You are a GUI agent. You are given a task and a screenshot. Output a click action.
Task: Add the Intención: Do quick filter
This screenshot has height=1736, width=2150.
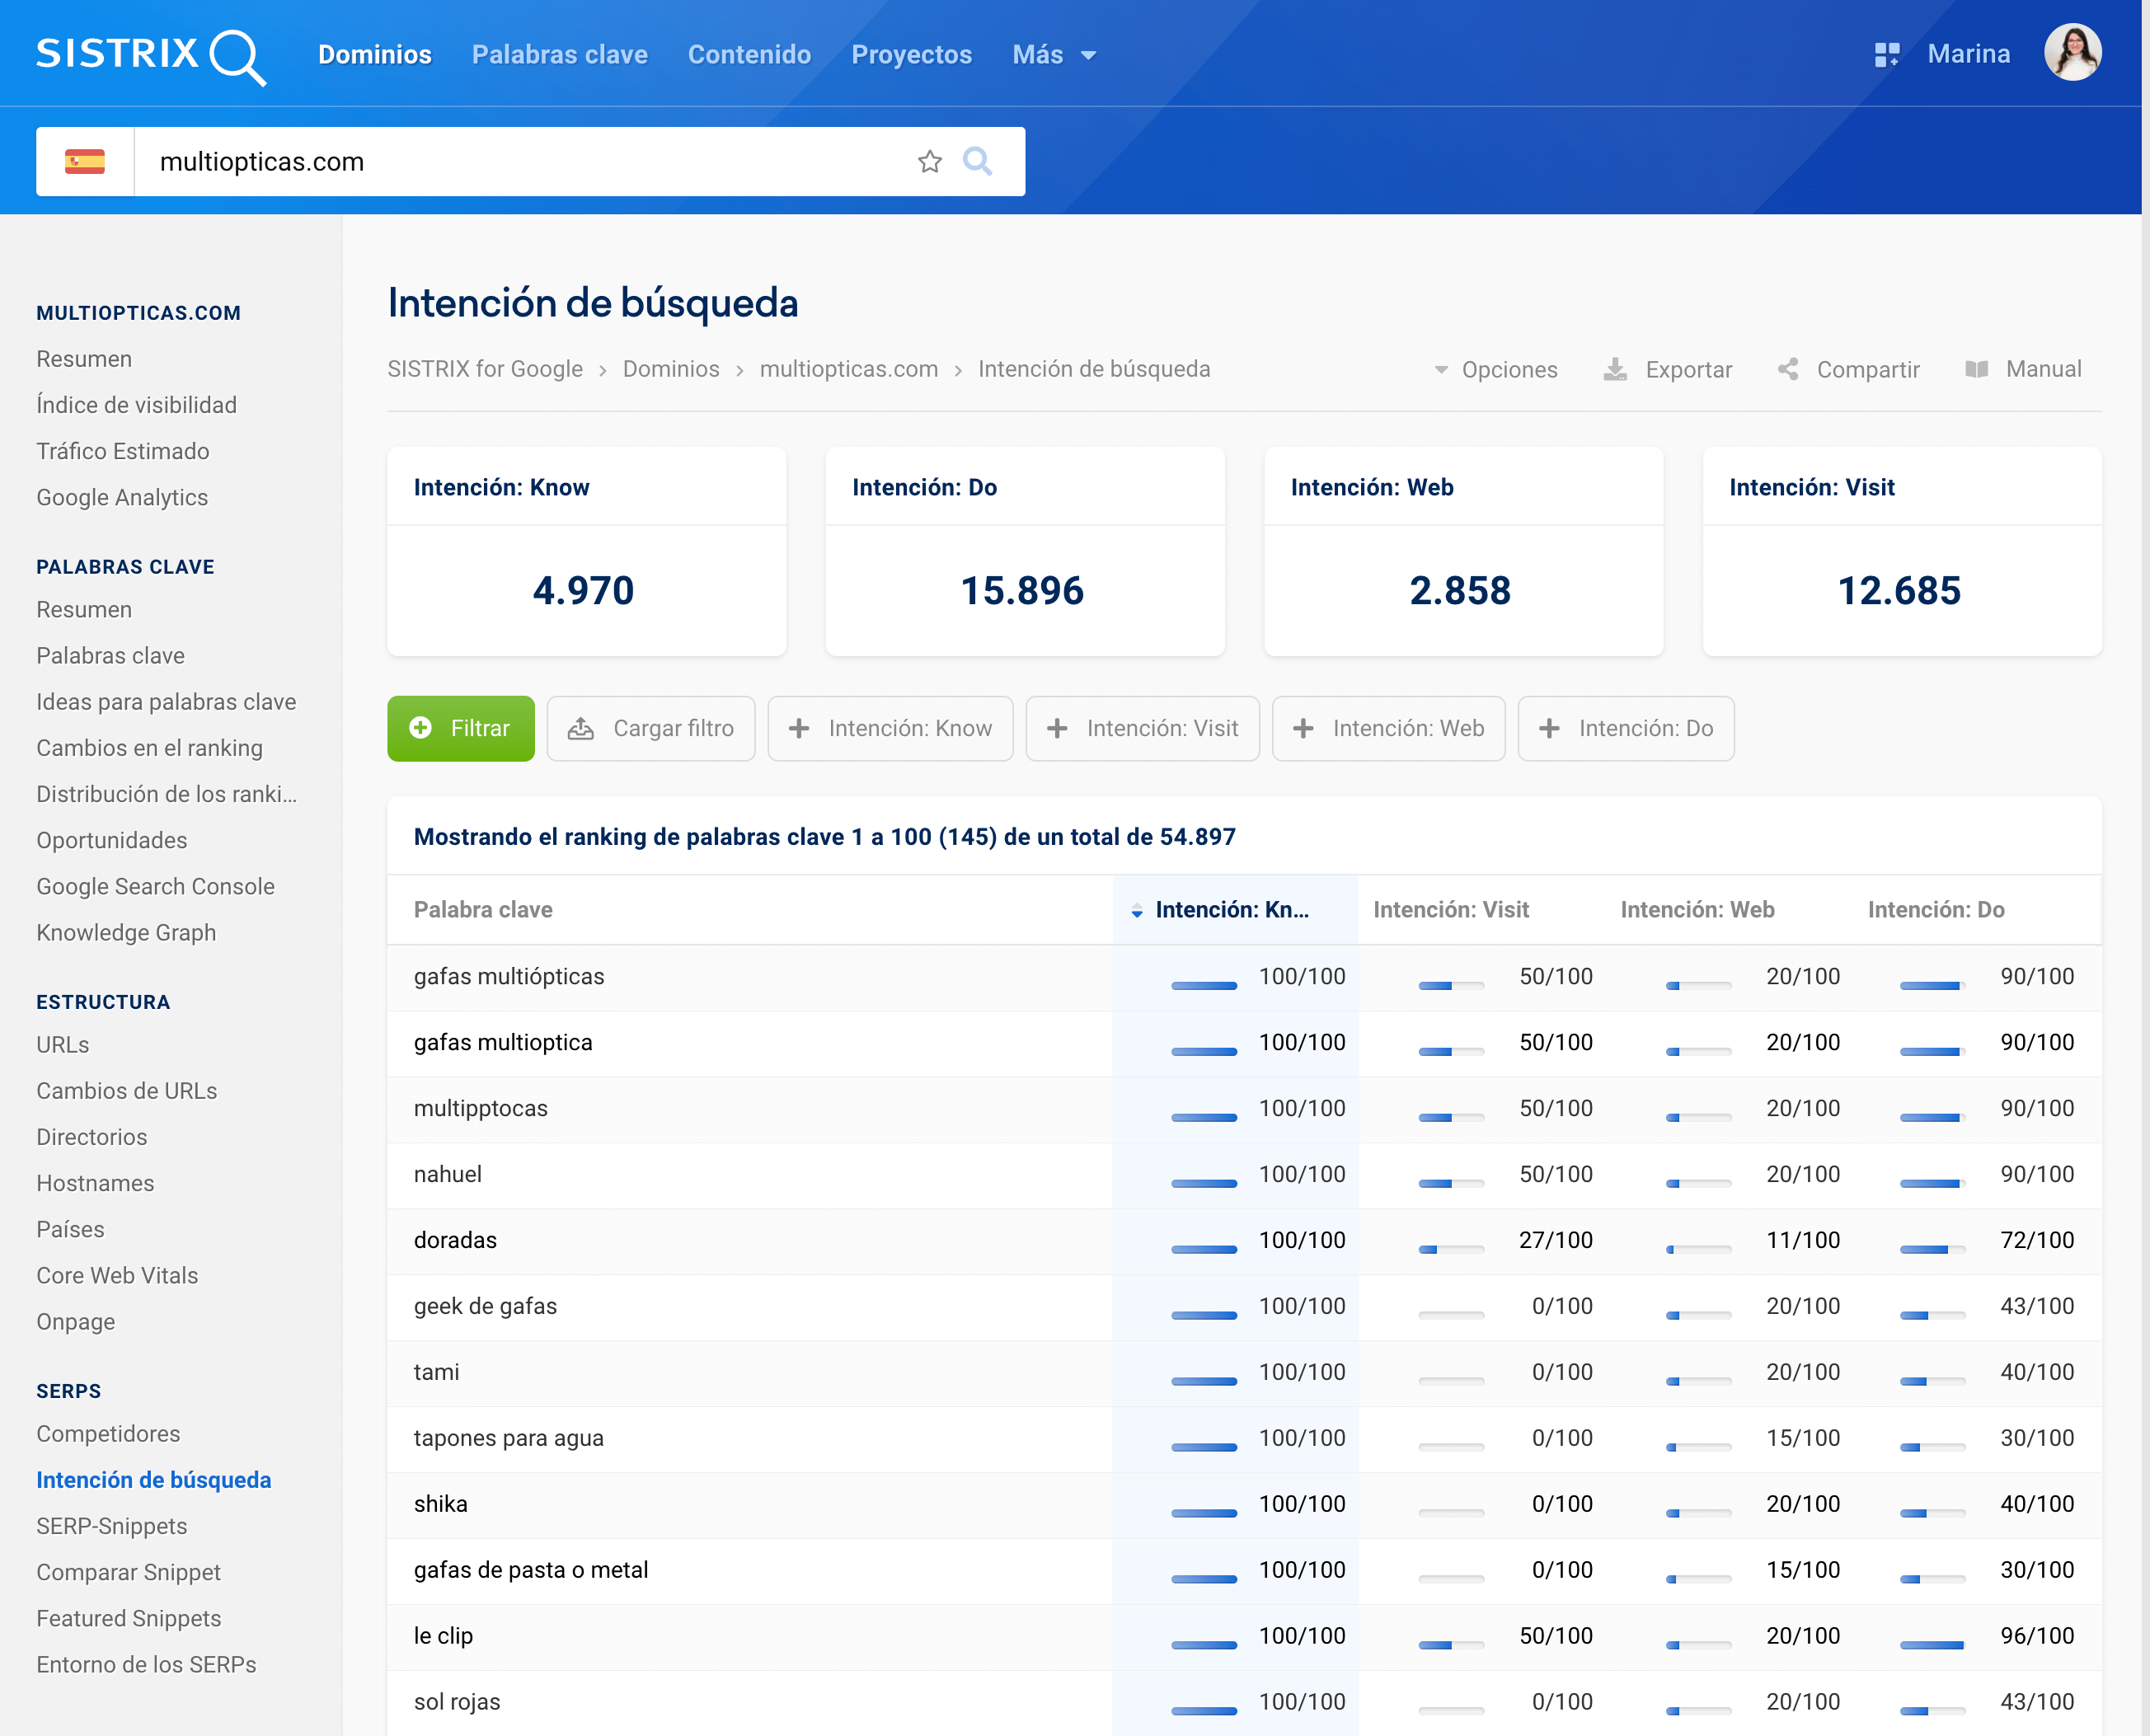point(1625,728)
